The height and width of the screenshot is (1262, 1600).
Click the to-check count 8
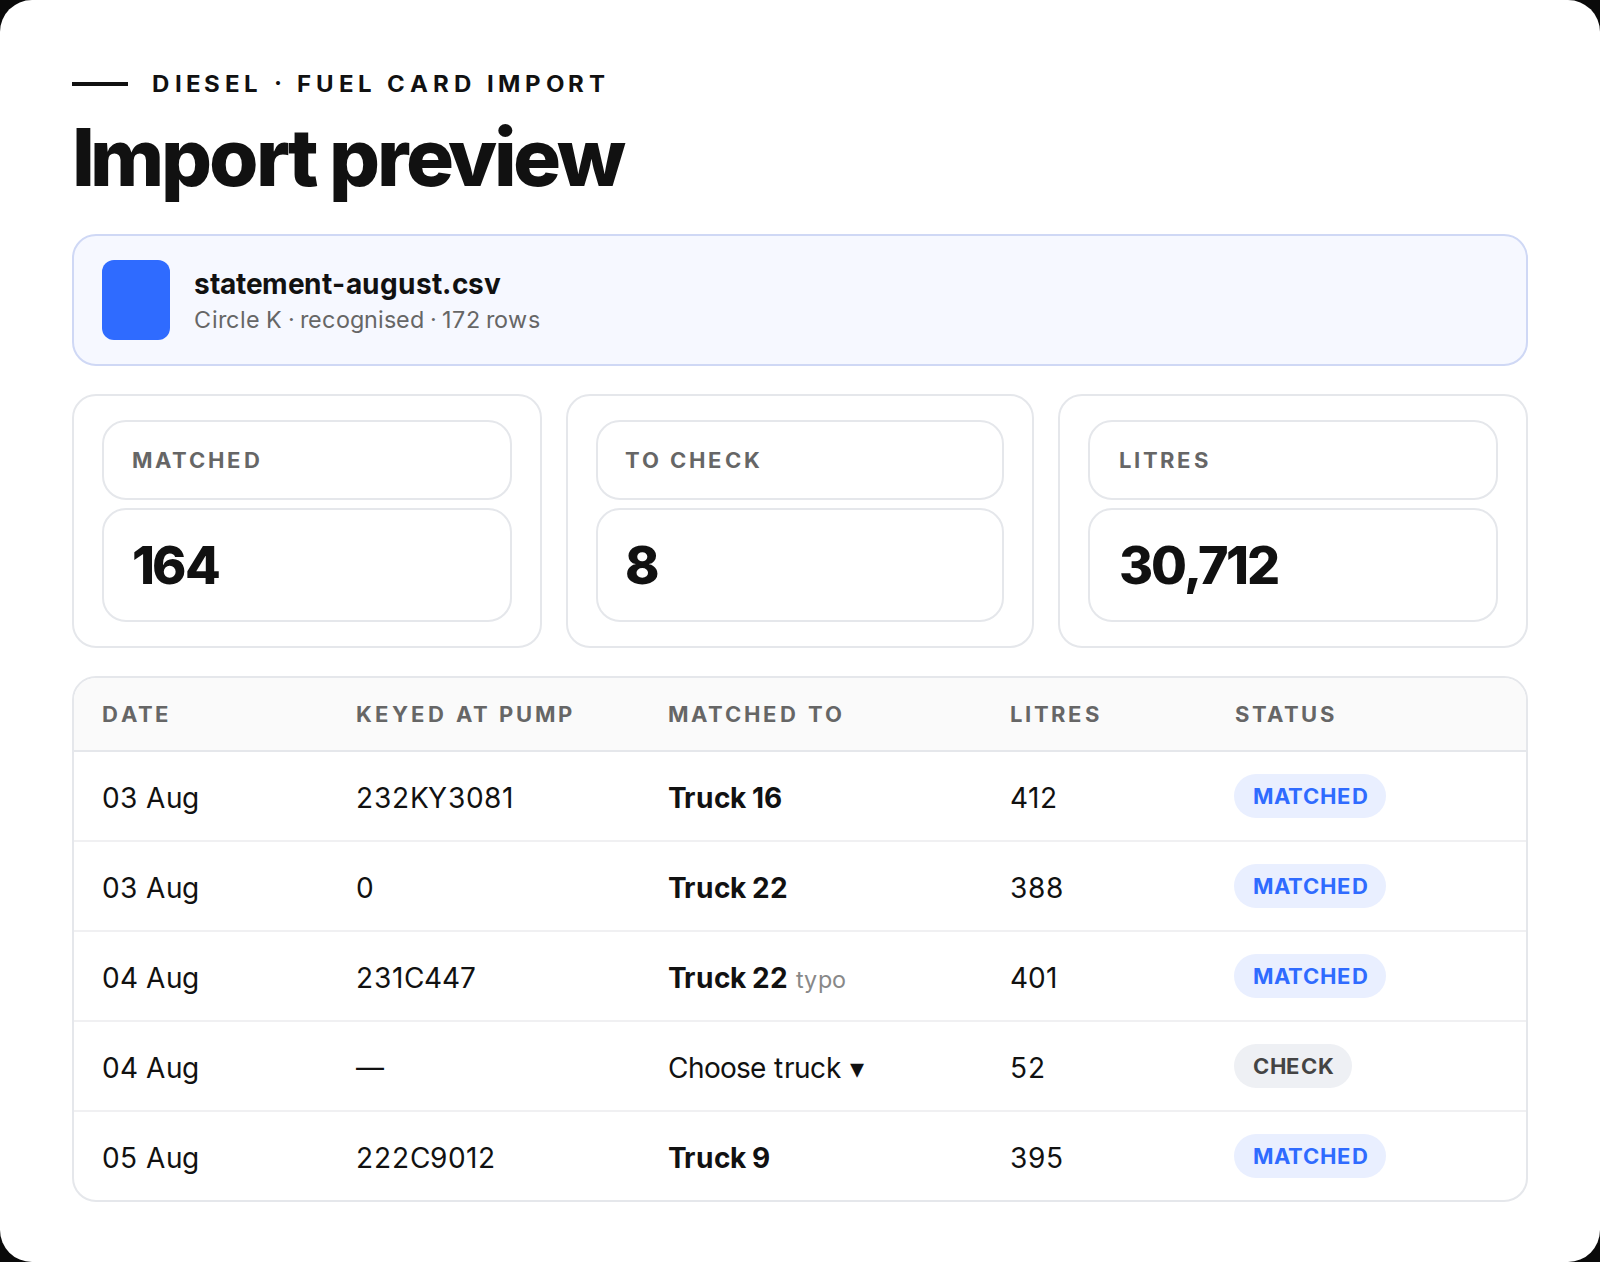(x=642, y=565)
